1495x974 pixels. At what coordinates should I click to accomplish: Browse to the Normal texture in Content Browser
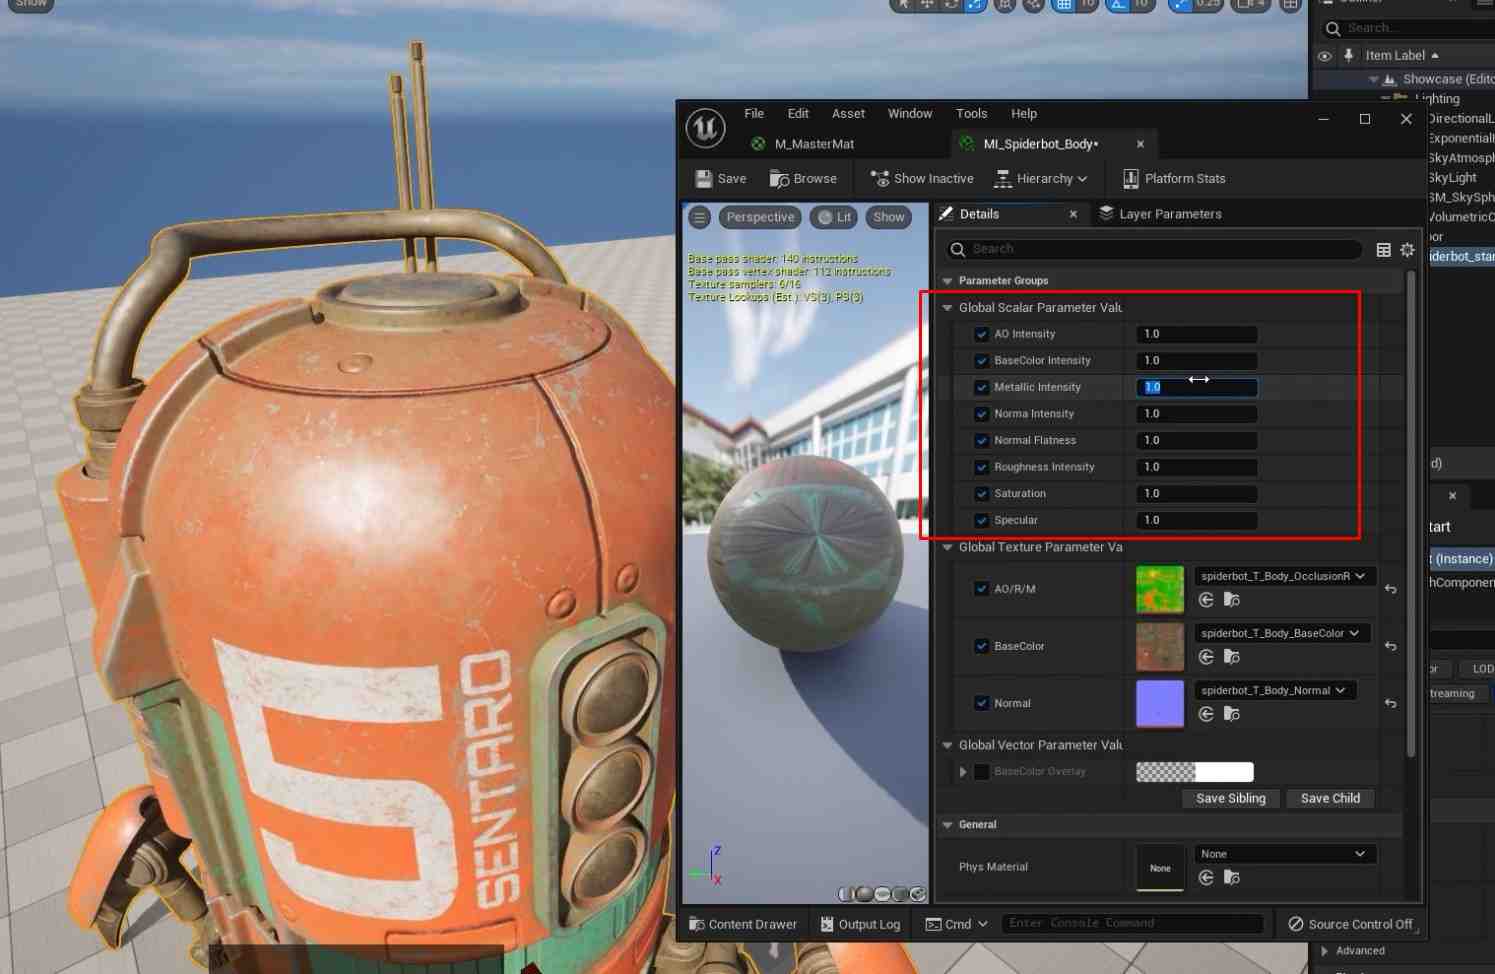(x=1232, y=714)
